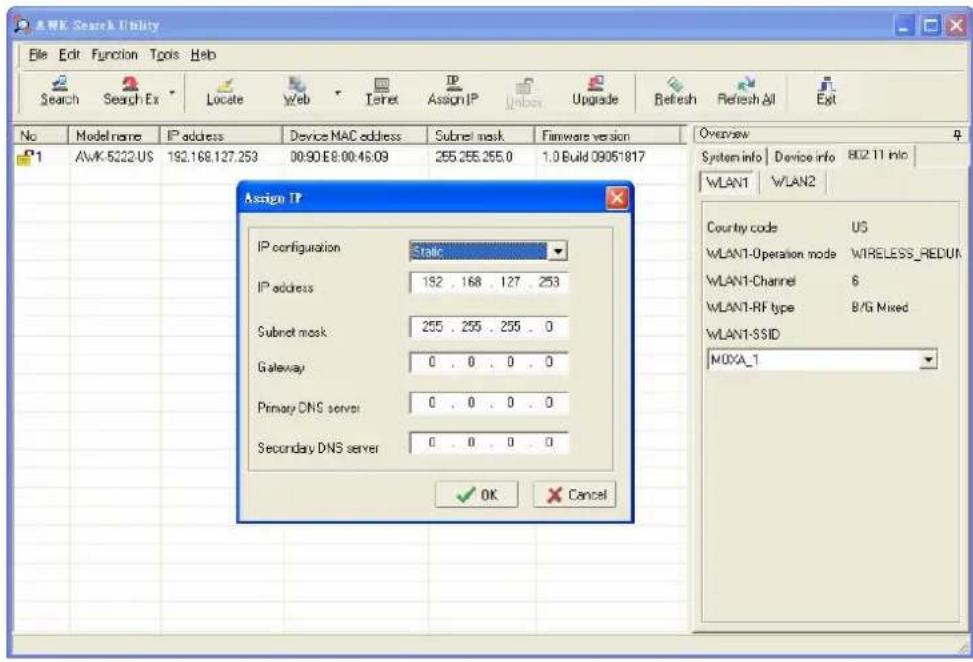Expand the IP configuration Static dropdown
Viewport: 973px width, 662px height.
coord(557,251)
